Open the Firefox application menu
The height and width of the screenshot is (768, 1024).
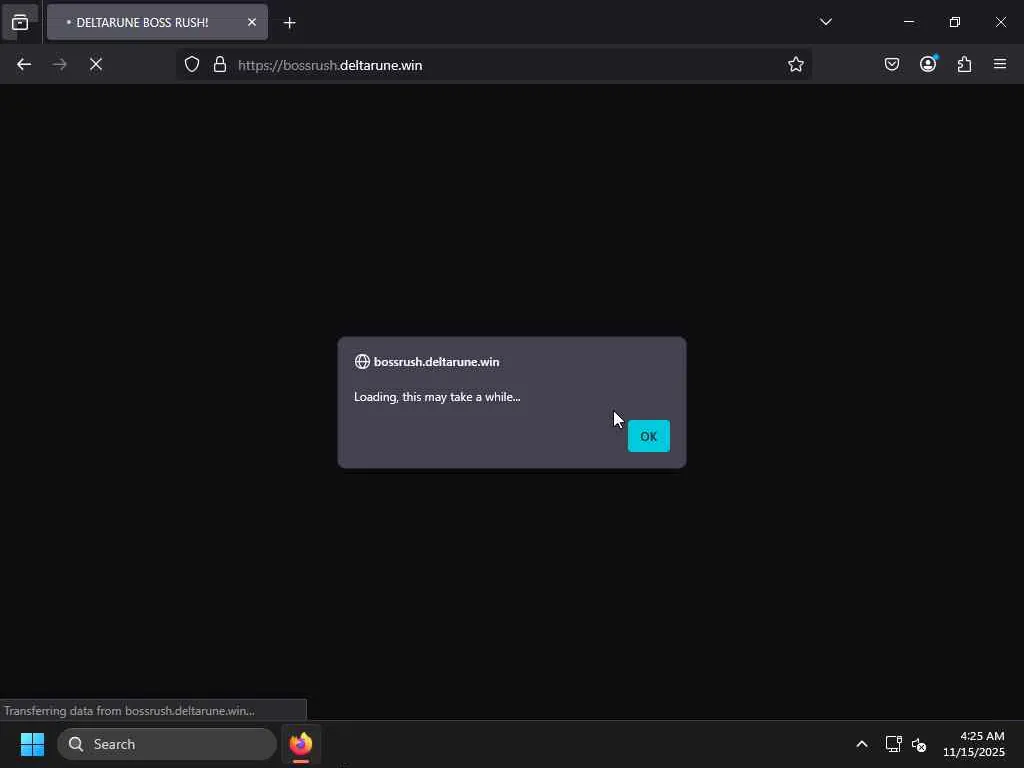(x=1000, y=64)
